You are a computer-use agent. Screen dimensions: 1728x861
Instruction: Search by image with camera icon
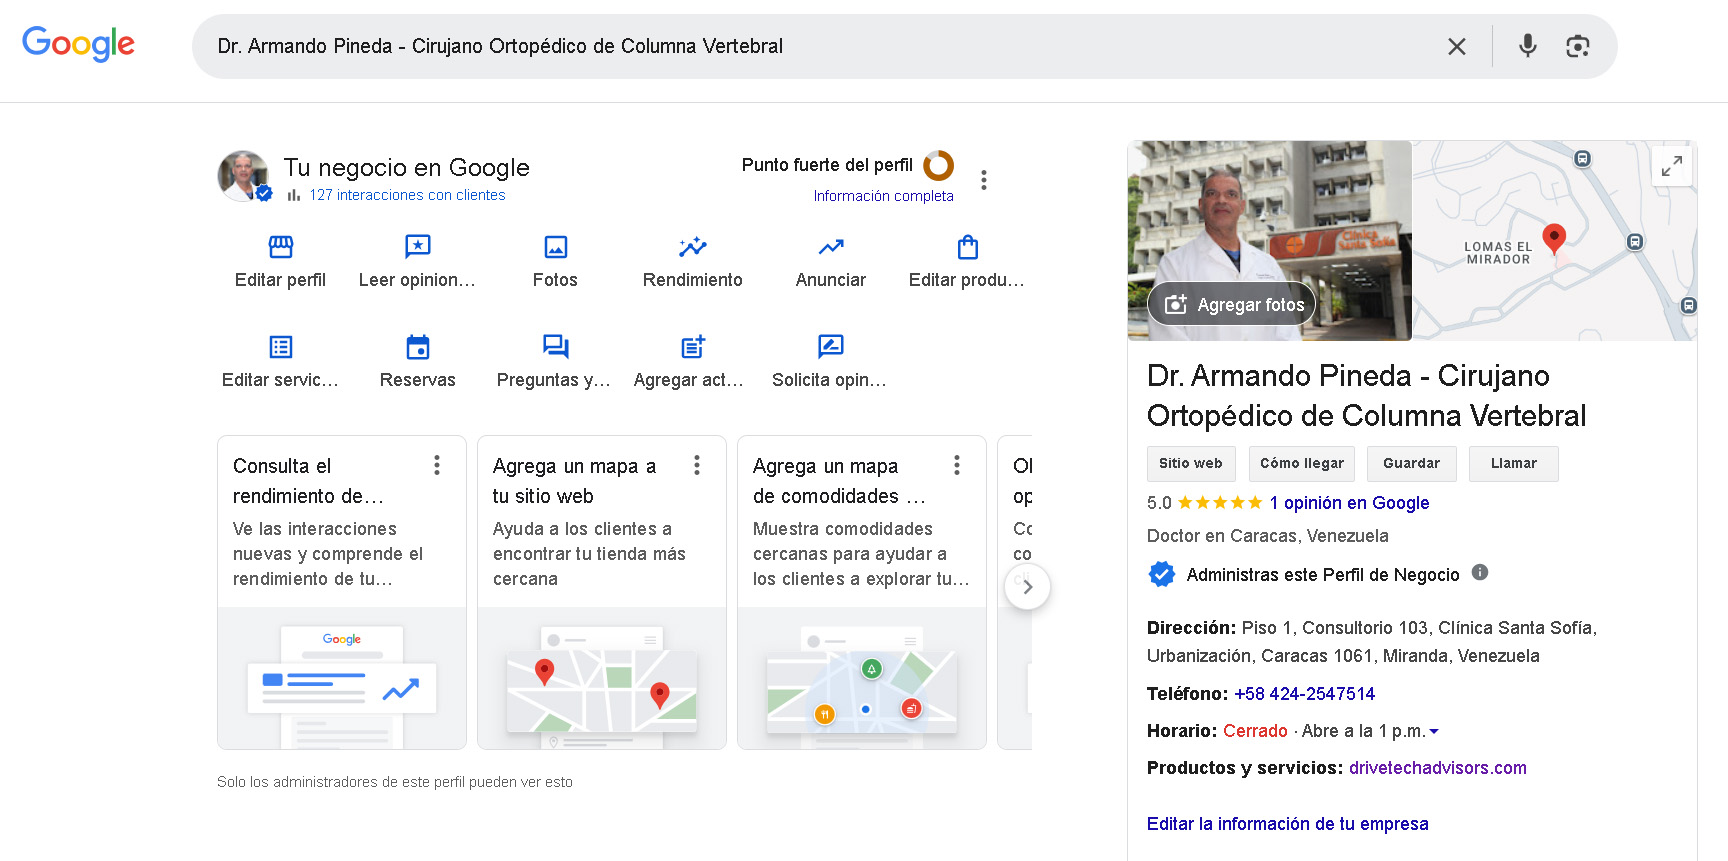tap(1577, 46)
